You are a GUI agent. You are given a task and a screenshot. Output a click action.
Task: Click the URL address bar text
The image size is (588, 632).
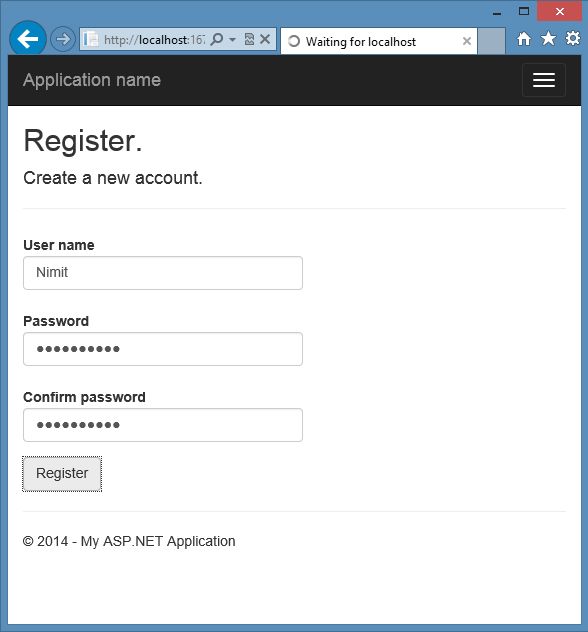(155, 40)
